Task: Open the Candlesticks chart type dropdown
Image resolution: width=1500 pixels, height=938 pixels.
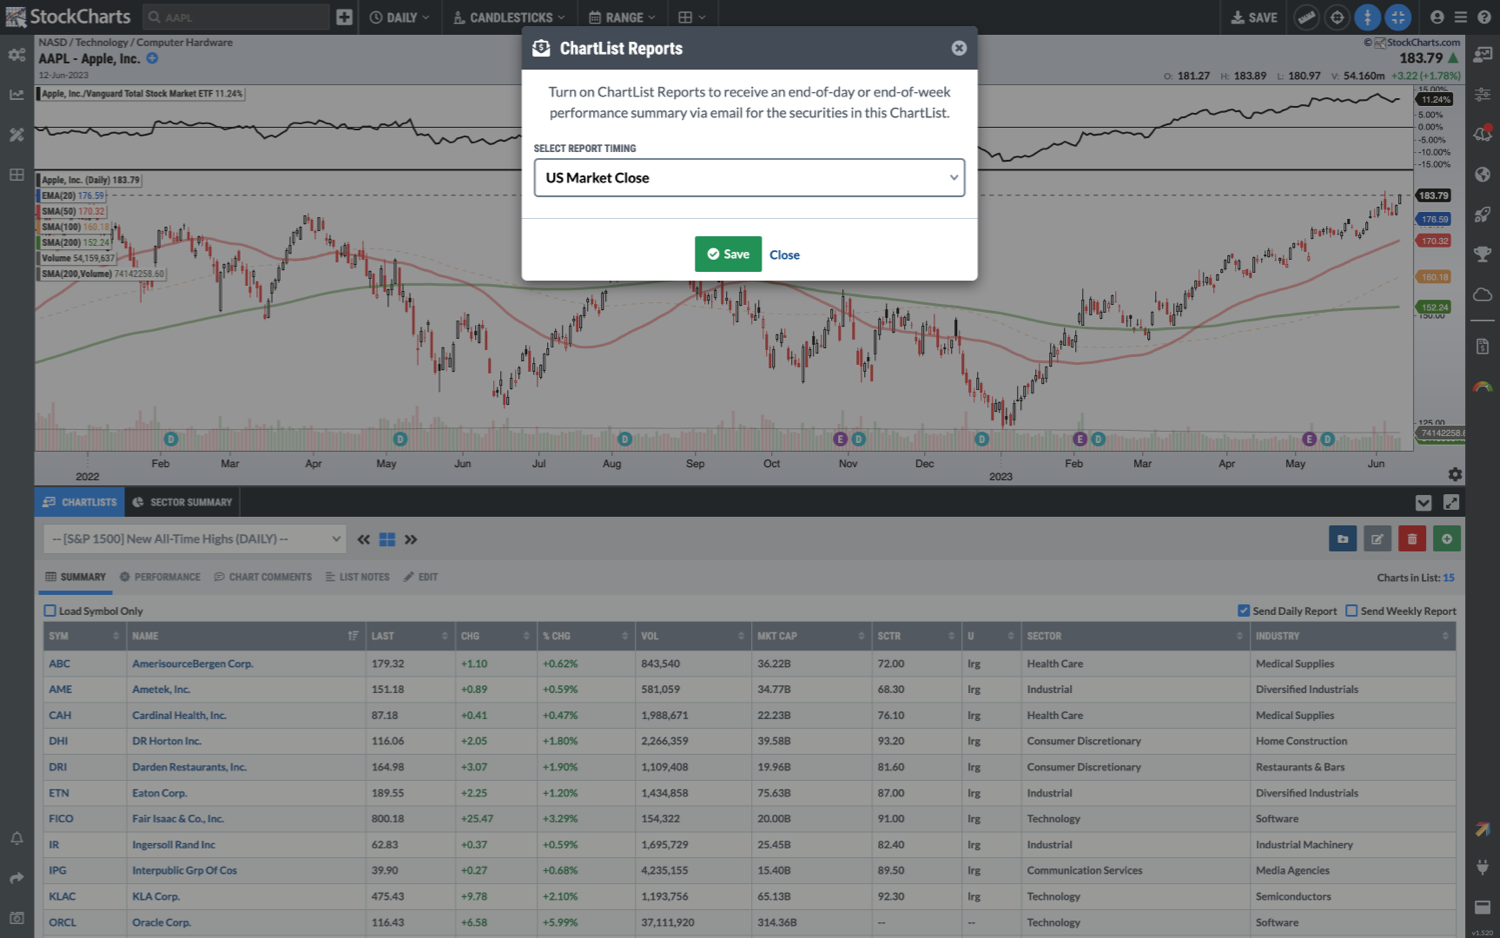Action: click(x=509, y=17)
